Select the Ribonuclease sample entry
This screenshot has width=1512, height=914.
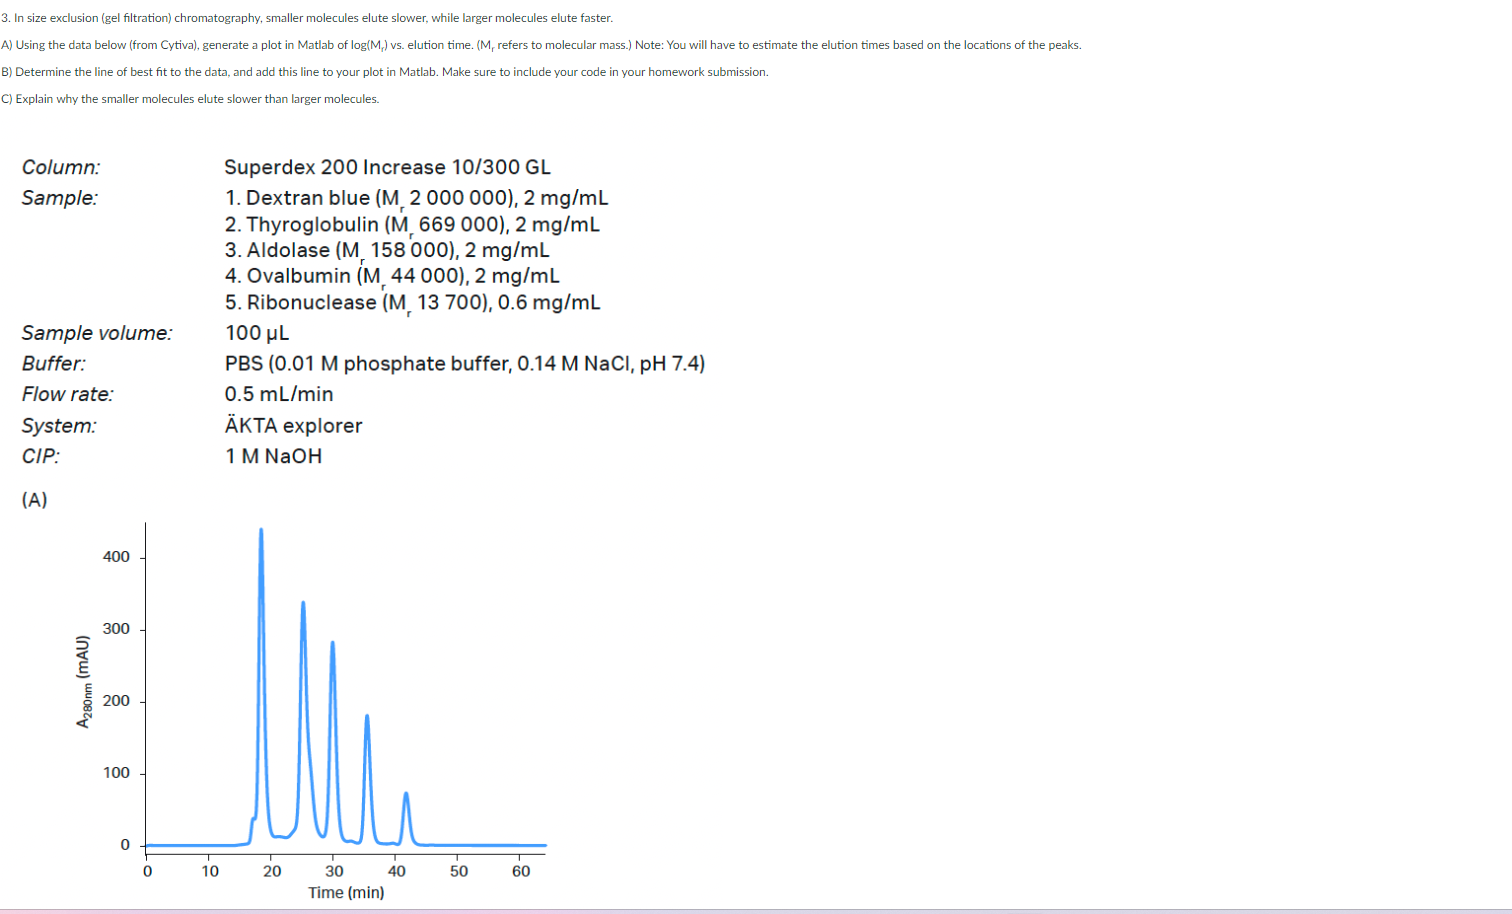[x=413, y=302]
